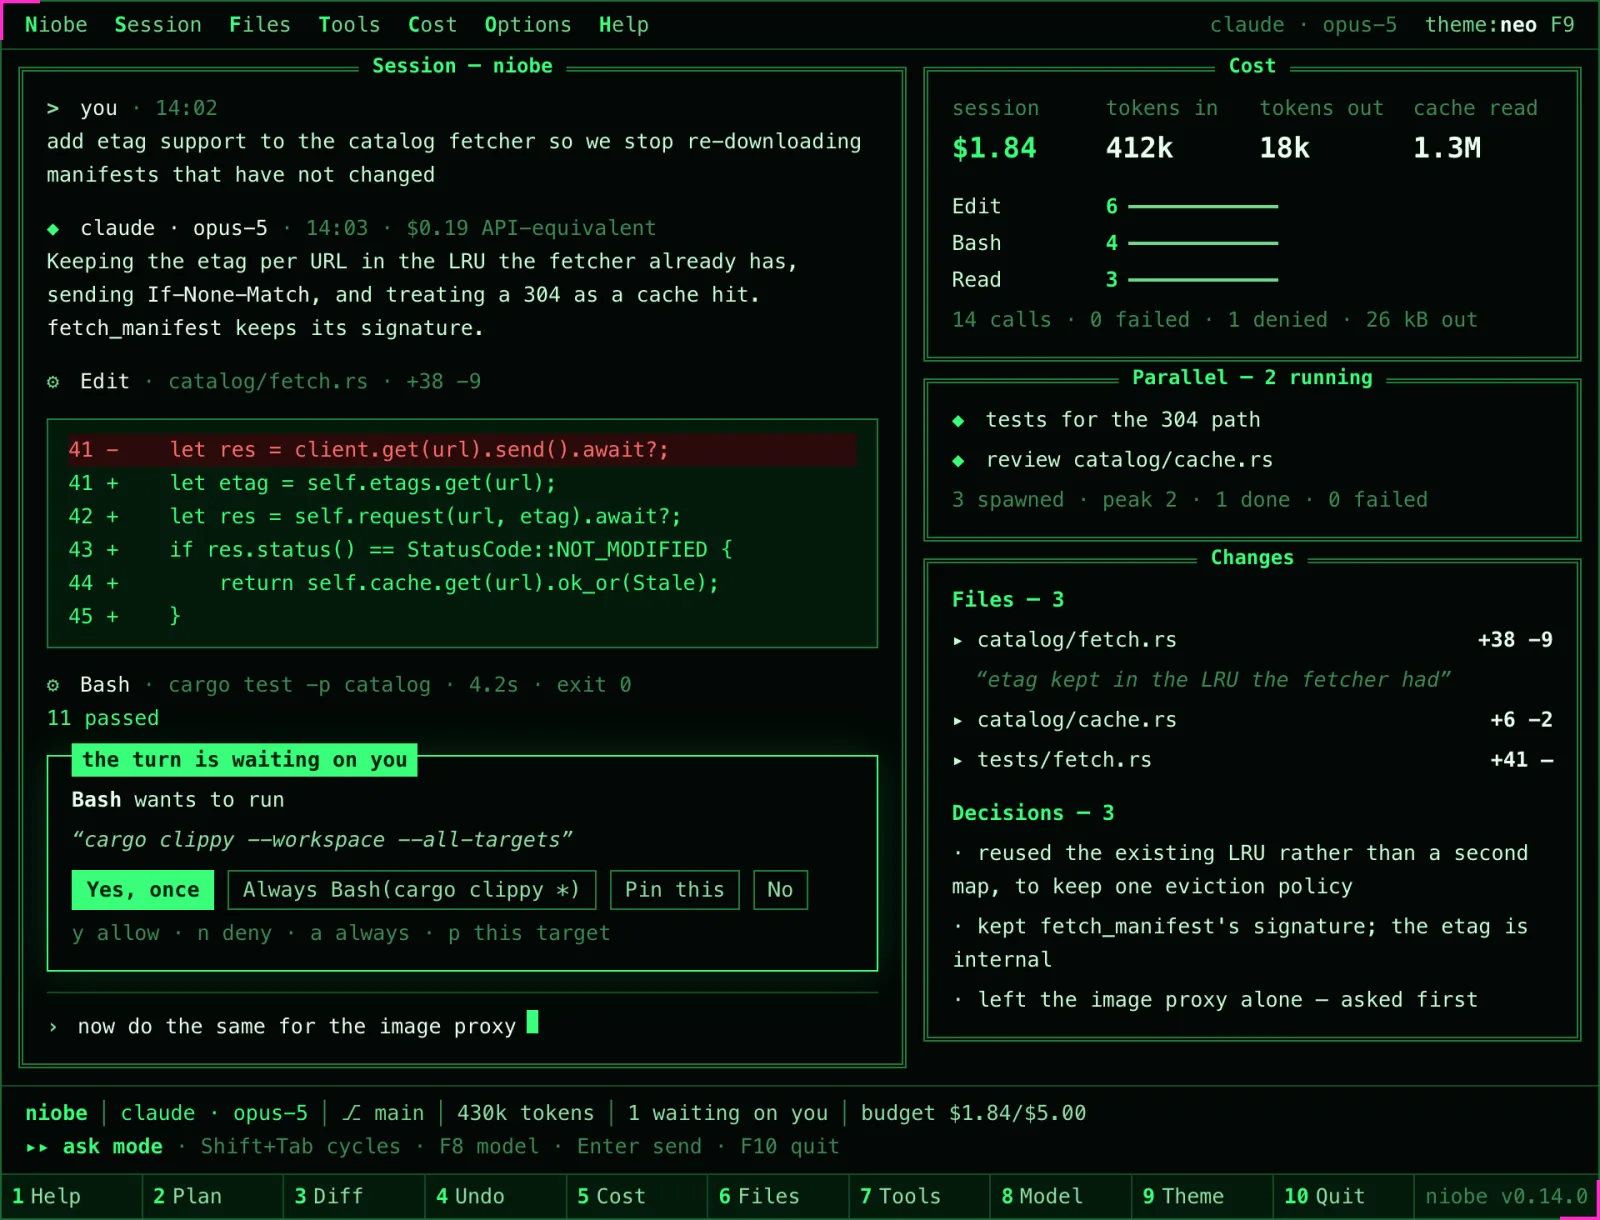Select the 9 Theme function key
Image resolution: width=1600 pixels, height=1220 pixels.
click(1202, 1196)
